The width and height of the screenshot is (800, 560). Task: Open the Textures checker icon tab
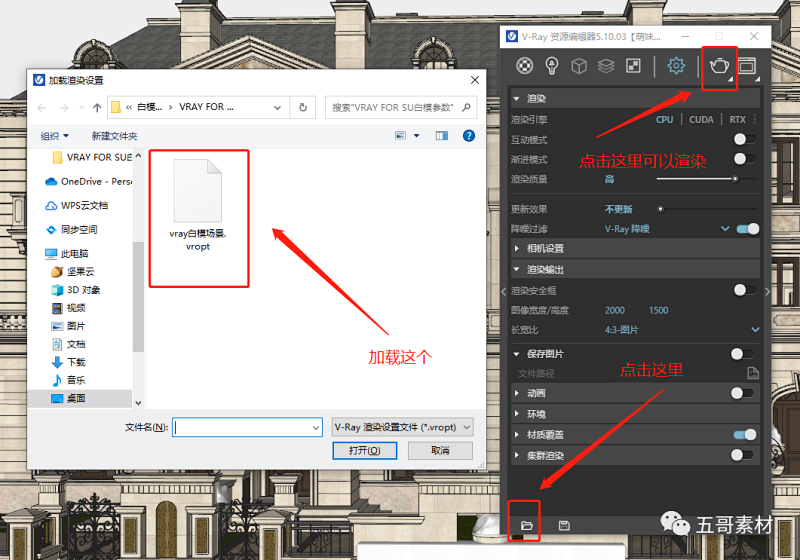coord(633,66)
